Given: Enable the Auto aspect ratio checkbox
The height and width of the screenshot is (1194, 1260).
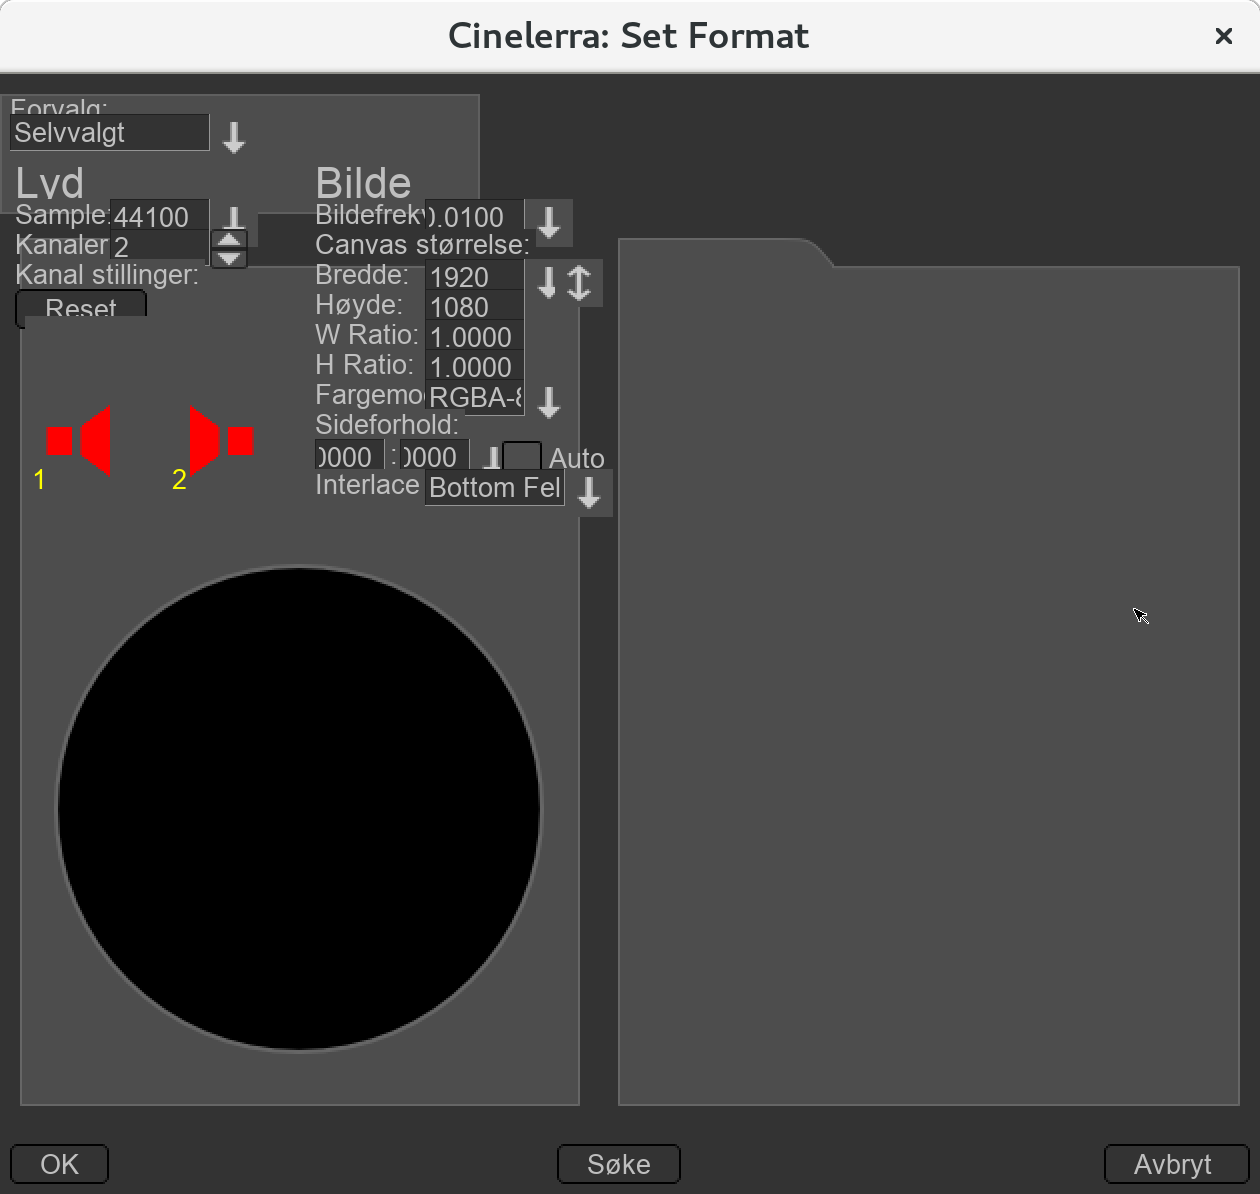Looking at the screenshot, I should click(x=522, y=457).
